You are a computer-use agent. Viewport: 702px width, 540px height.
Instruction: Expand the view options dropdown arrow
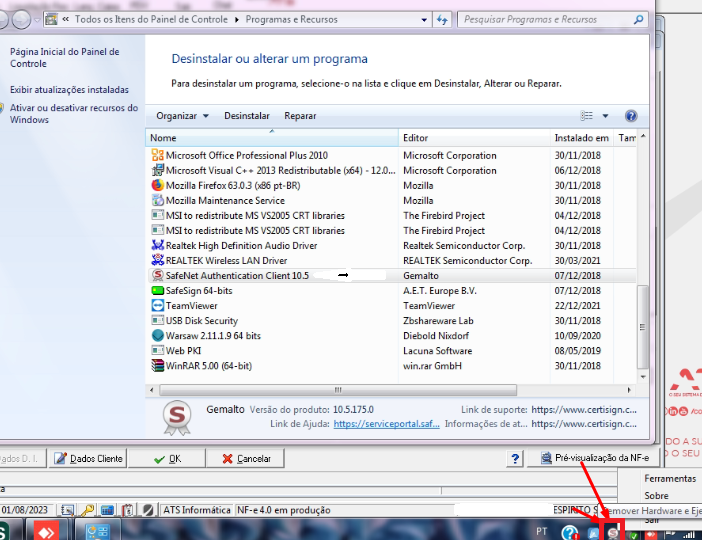click(605, 116)
